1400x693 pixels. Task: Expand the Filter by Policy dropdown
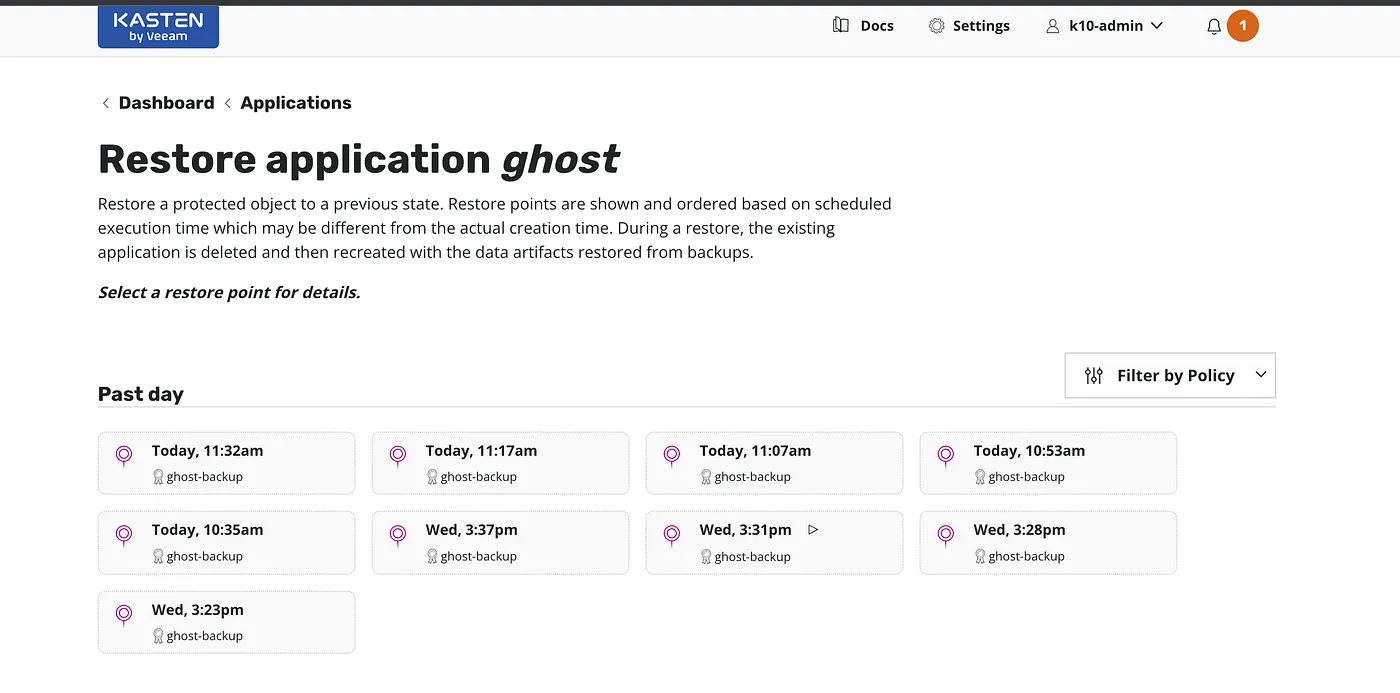tap(1260, 375)
